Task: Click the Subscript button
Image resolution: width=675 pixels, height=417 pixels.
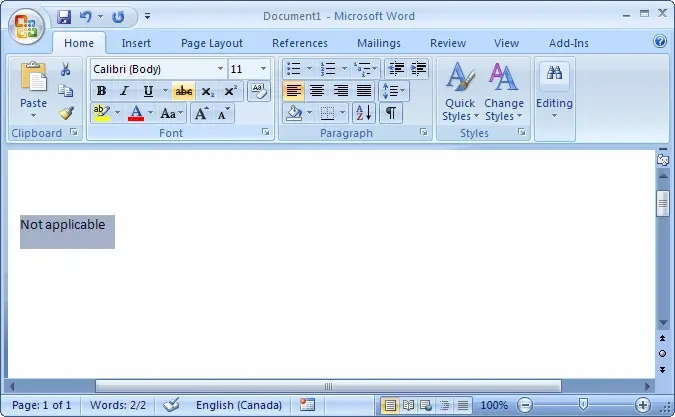Action: (208, 91)
